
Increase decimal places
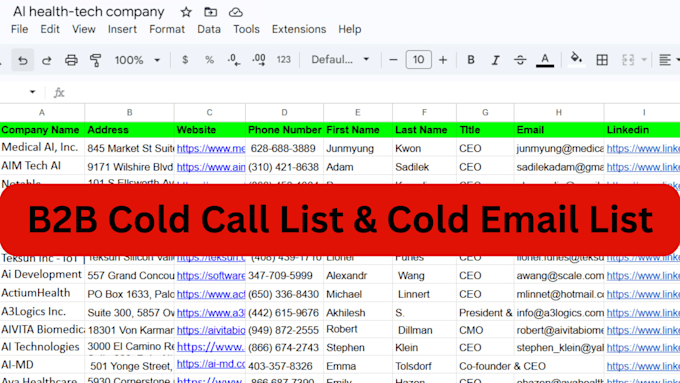[259, 60]
